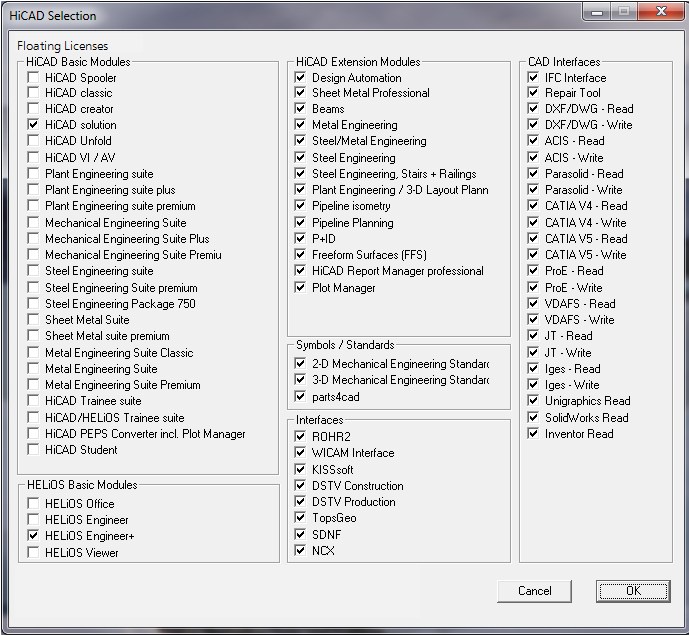Toggle Iges - Write checkbox
The width and height of the screenshot is (689, 635).
coord(533,385)
